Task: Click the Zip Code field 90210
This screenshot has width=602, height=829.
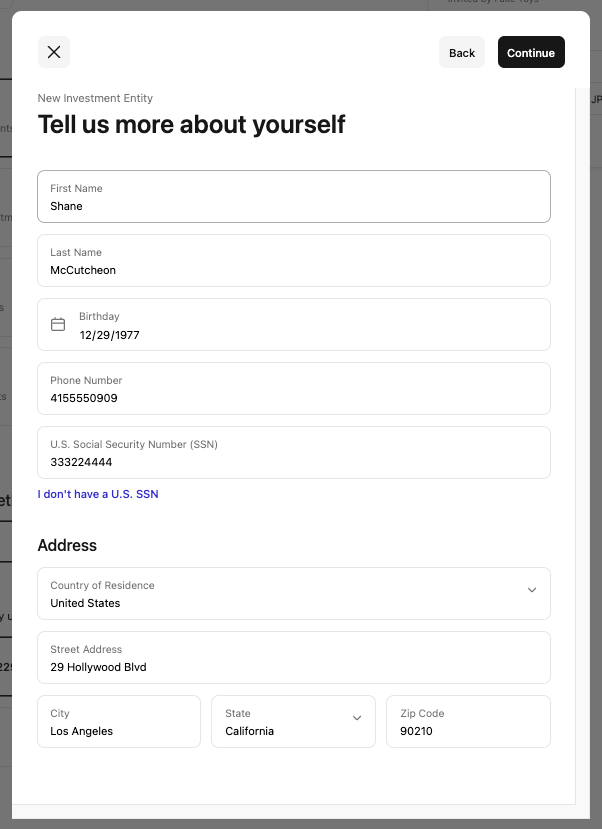Action: 468,722
